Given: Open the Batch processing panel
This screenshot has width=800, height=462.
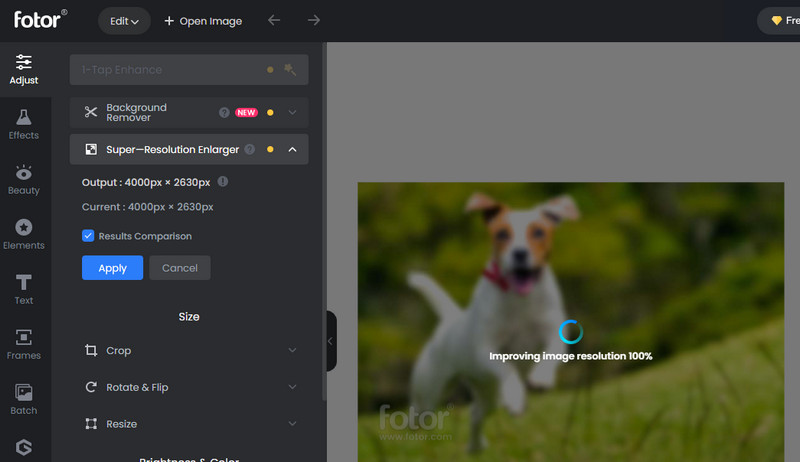Looking at the screenshot, I should [x=24, y=399].
